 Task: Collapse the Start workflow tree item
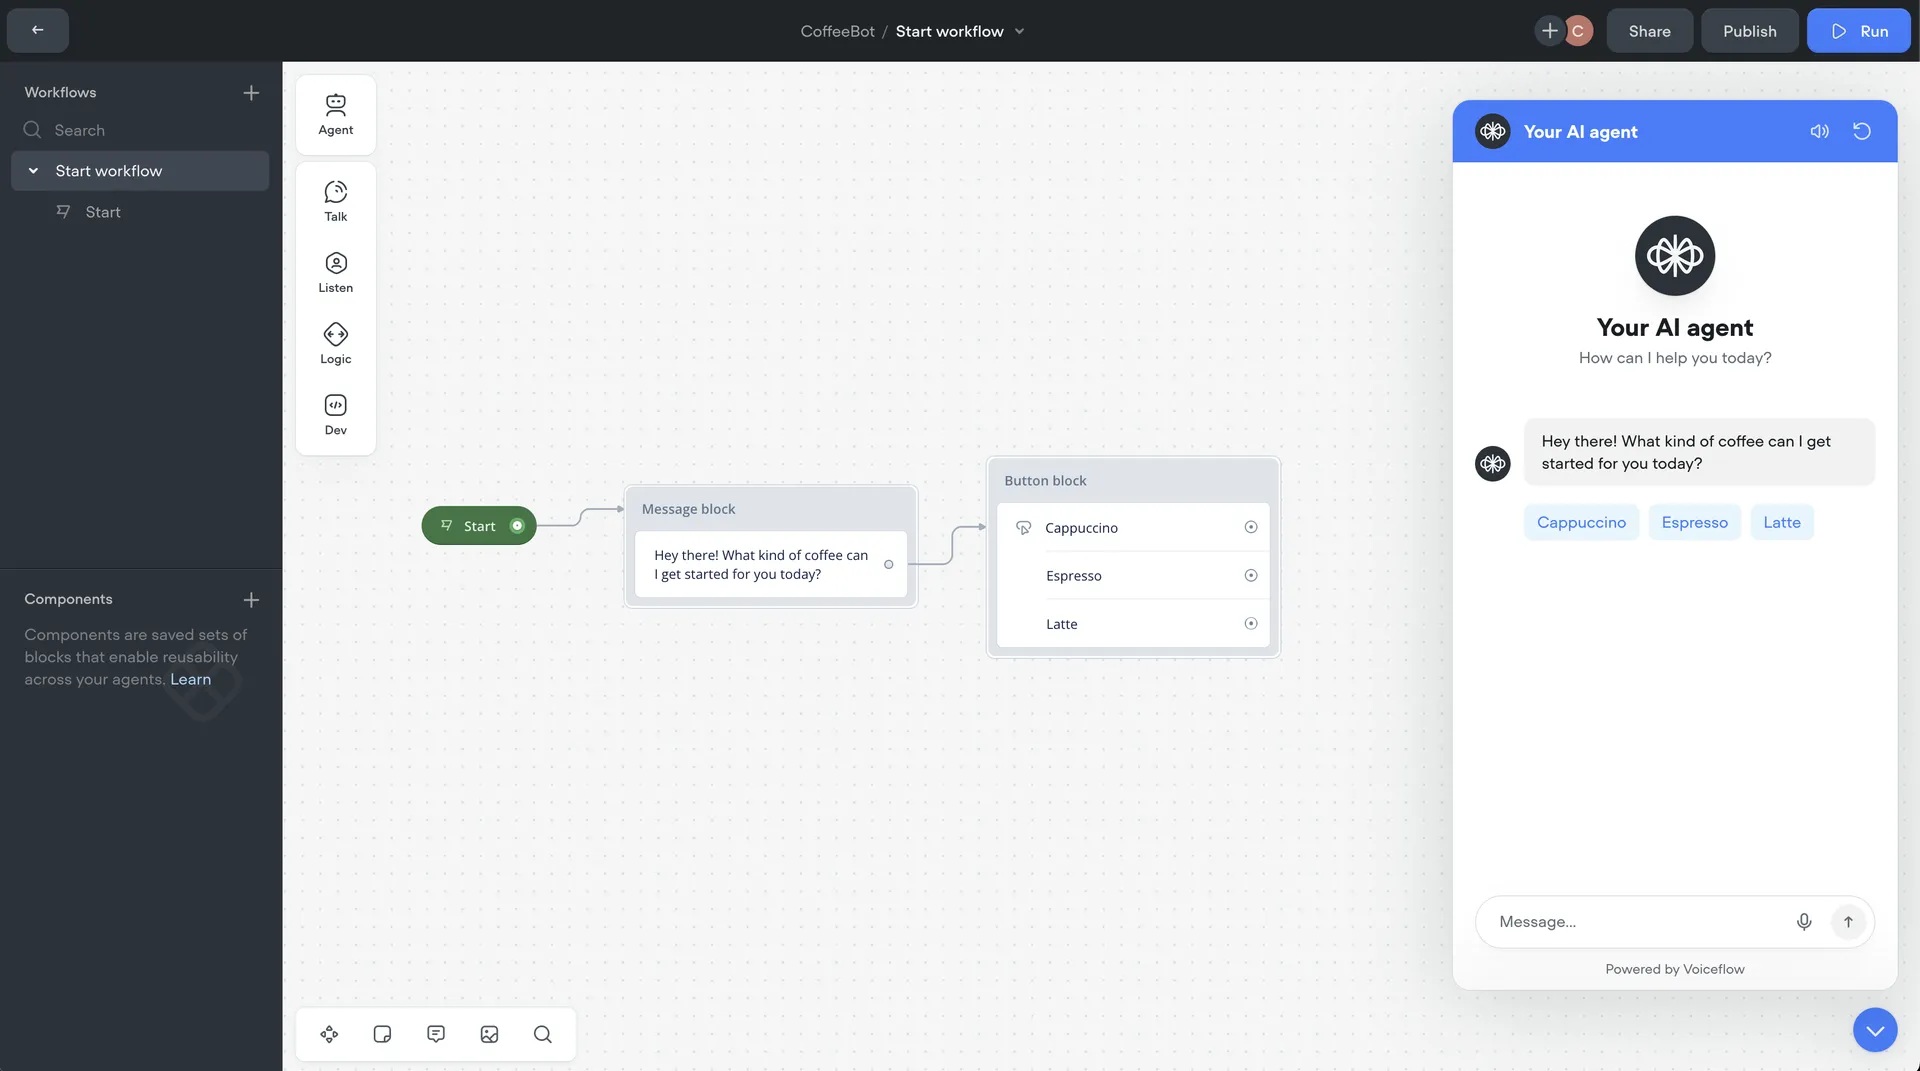click(33, 171)
